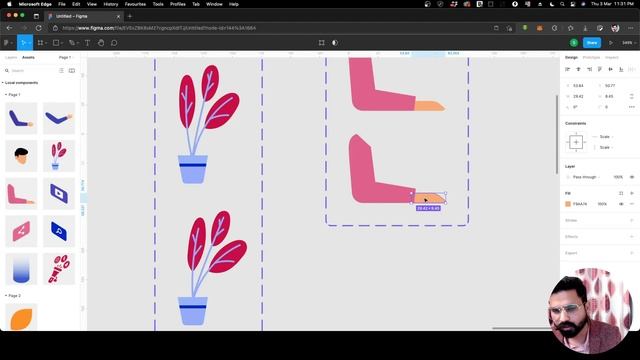Click the blue gradient component thumbnail

tap(21, 269)
